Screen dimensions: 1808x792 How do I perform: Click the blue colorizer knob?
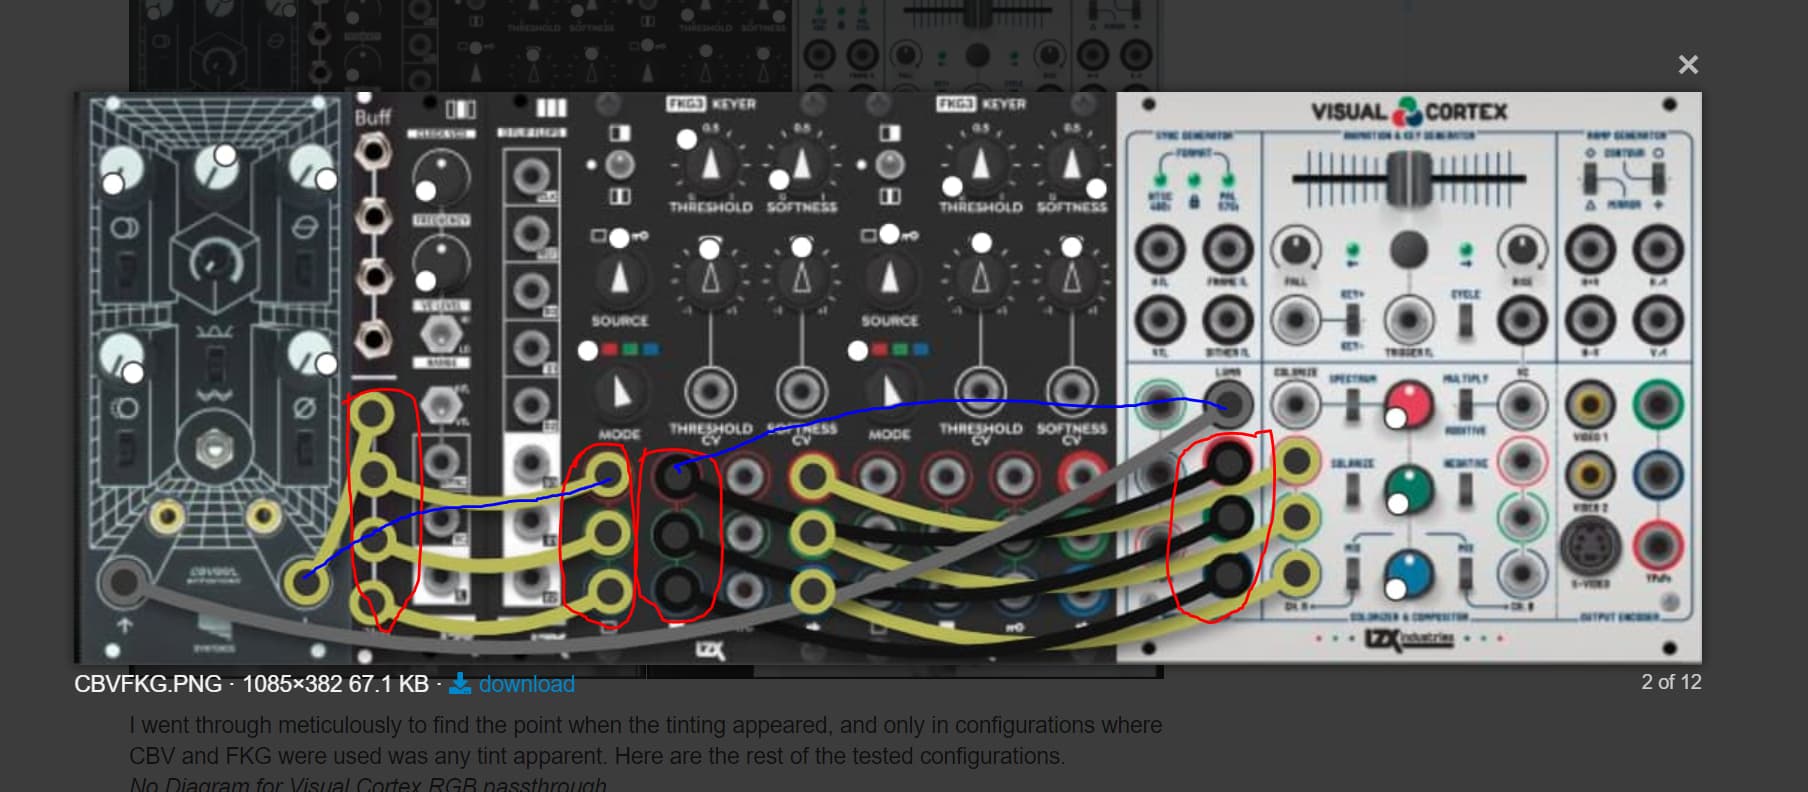tap(1408, 575)
